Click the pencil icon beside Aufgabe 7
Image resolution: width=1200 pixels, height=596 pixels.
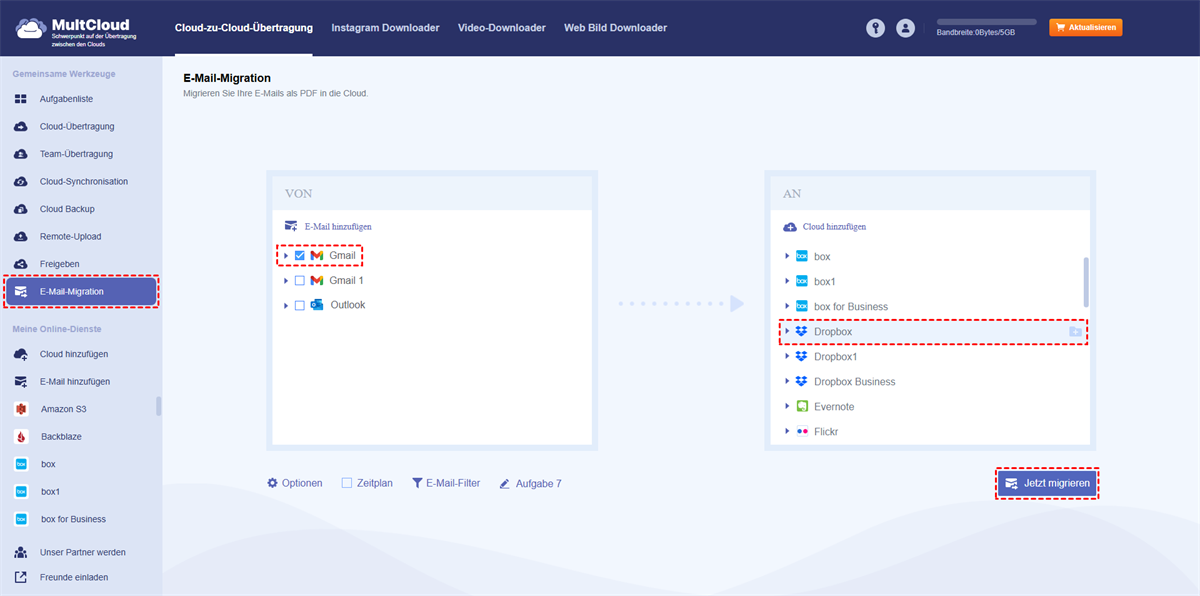point(505,484)
